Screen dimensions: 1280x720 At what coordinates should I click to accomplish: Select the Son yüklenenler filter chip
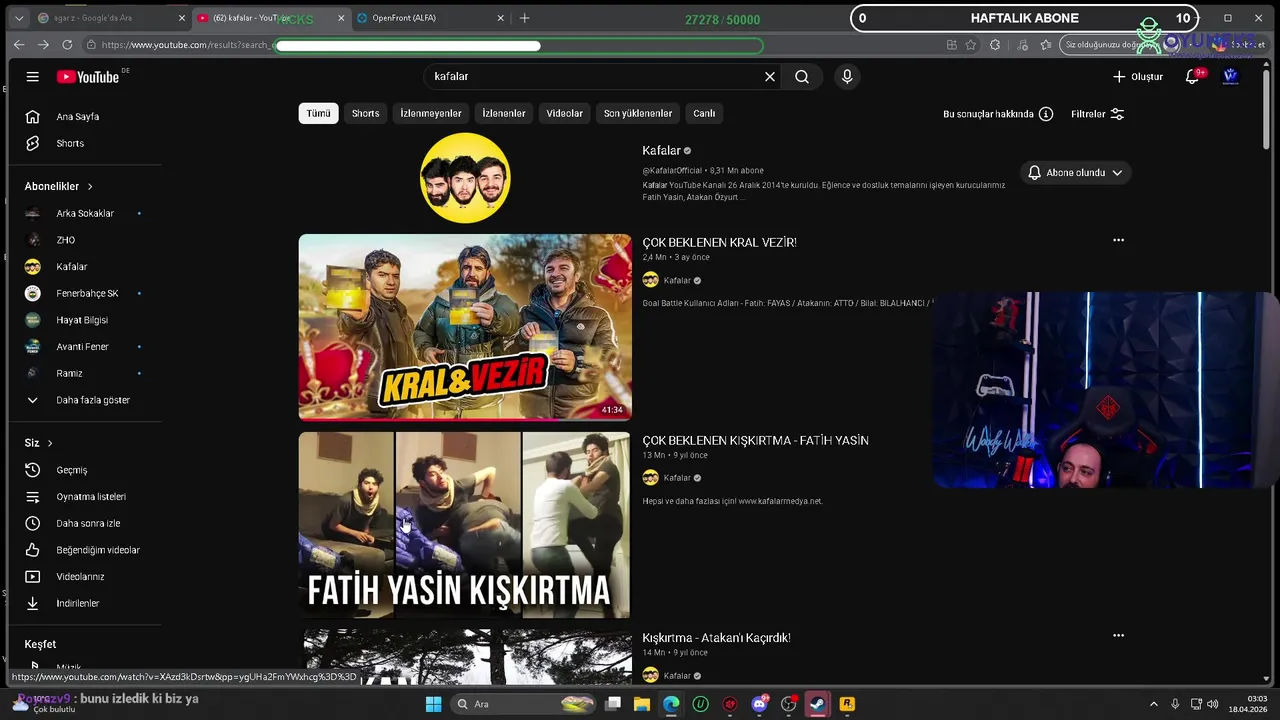point(638,113)
